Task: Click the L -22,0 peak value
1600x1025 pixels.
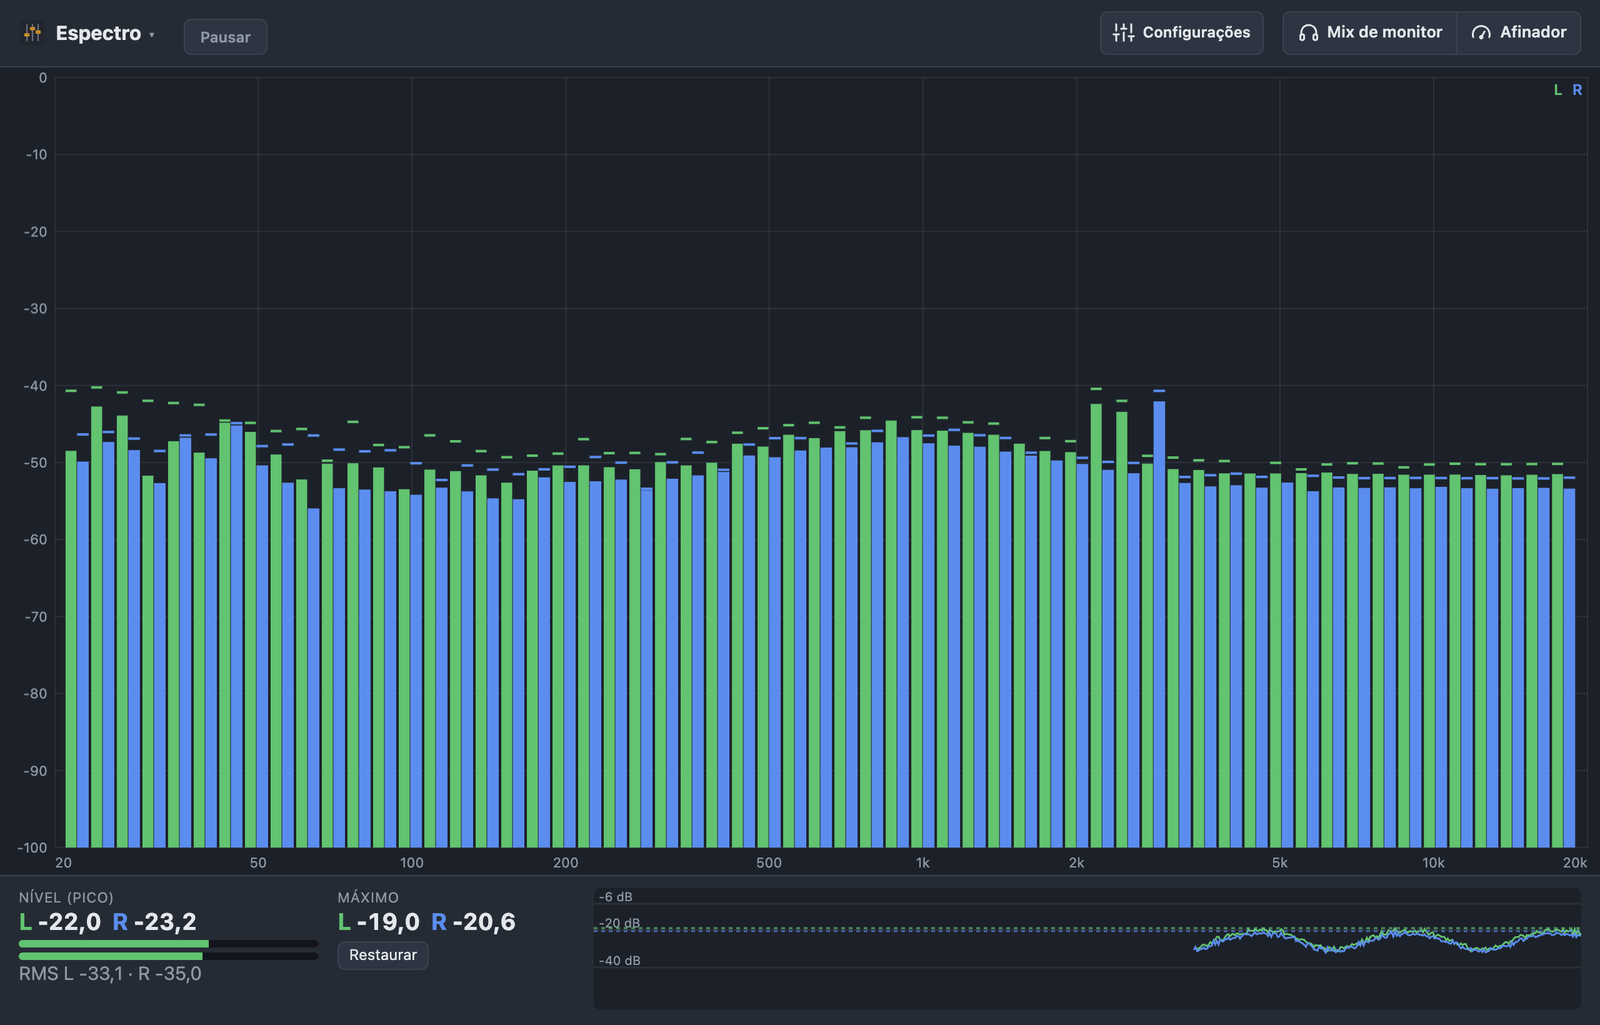Action: [60, 922]
